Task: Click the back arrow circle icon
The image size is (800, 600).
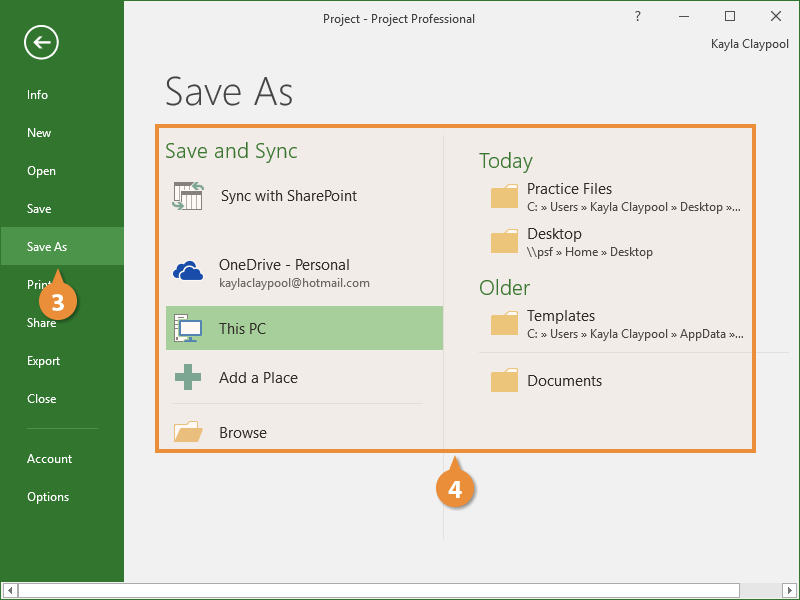Action: coord(42,42)
